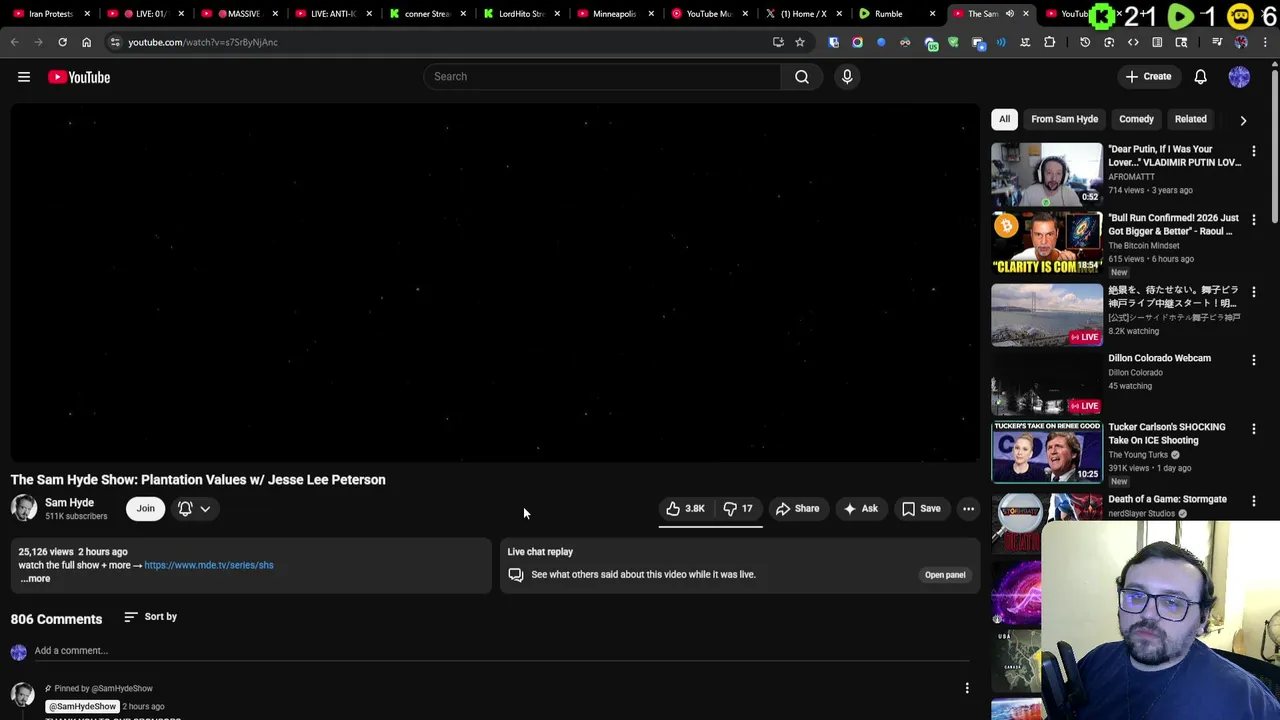Open pinned comment options menu
Image resolution: width=1280 pixels, height=720 pixels.
click(967, 688)
